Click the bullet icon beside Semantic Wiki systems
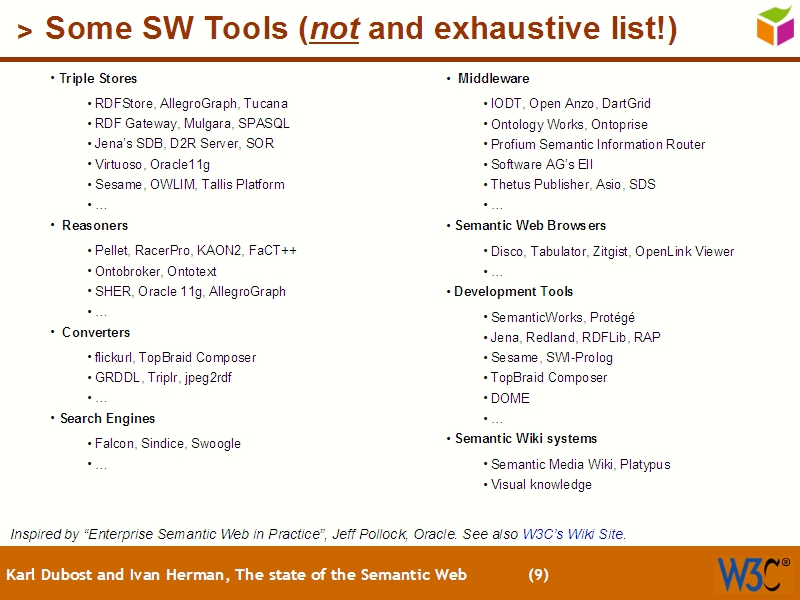 tap(447, 438)
